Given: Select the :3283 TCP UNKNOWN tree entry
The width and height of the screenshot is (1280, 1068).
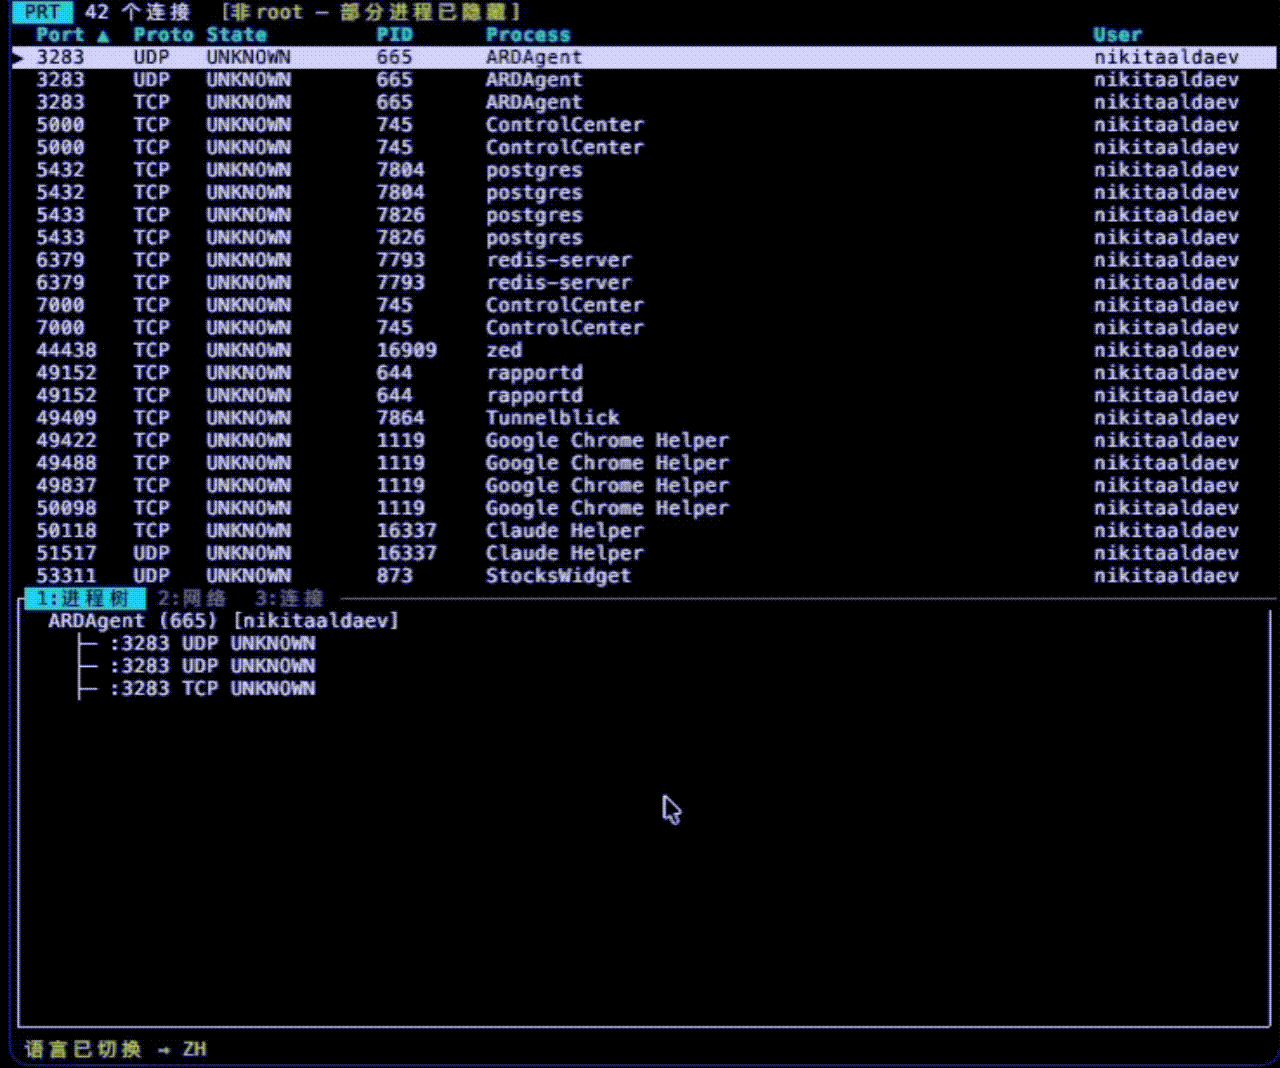Looking at the screenshot, I should 212,689.
